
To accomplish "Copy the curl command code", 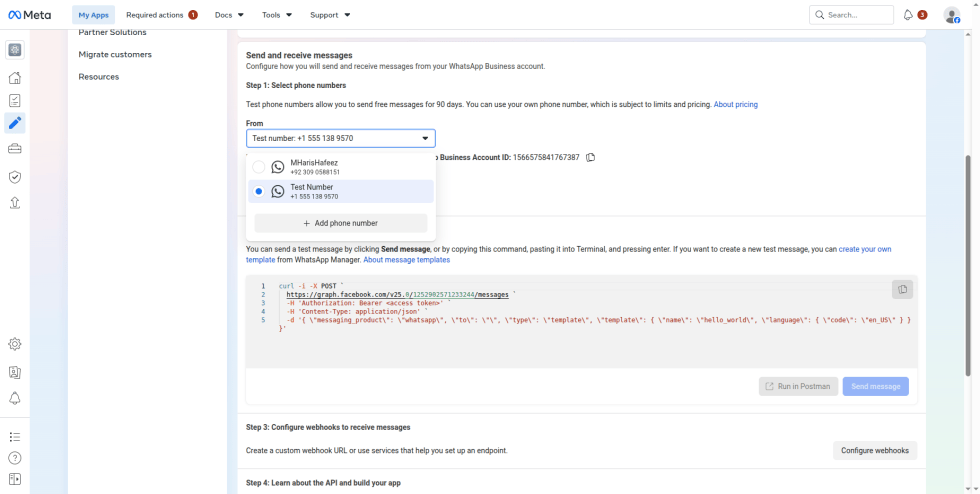I will click(902, 290).
